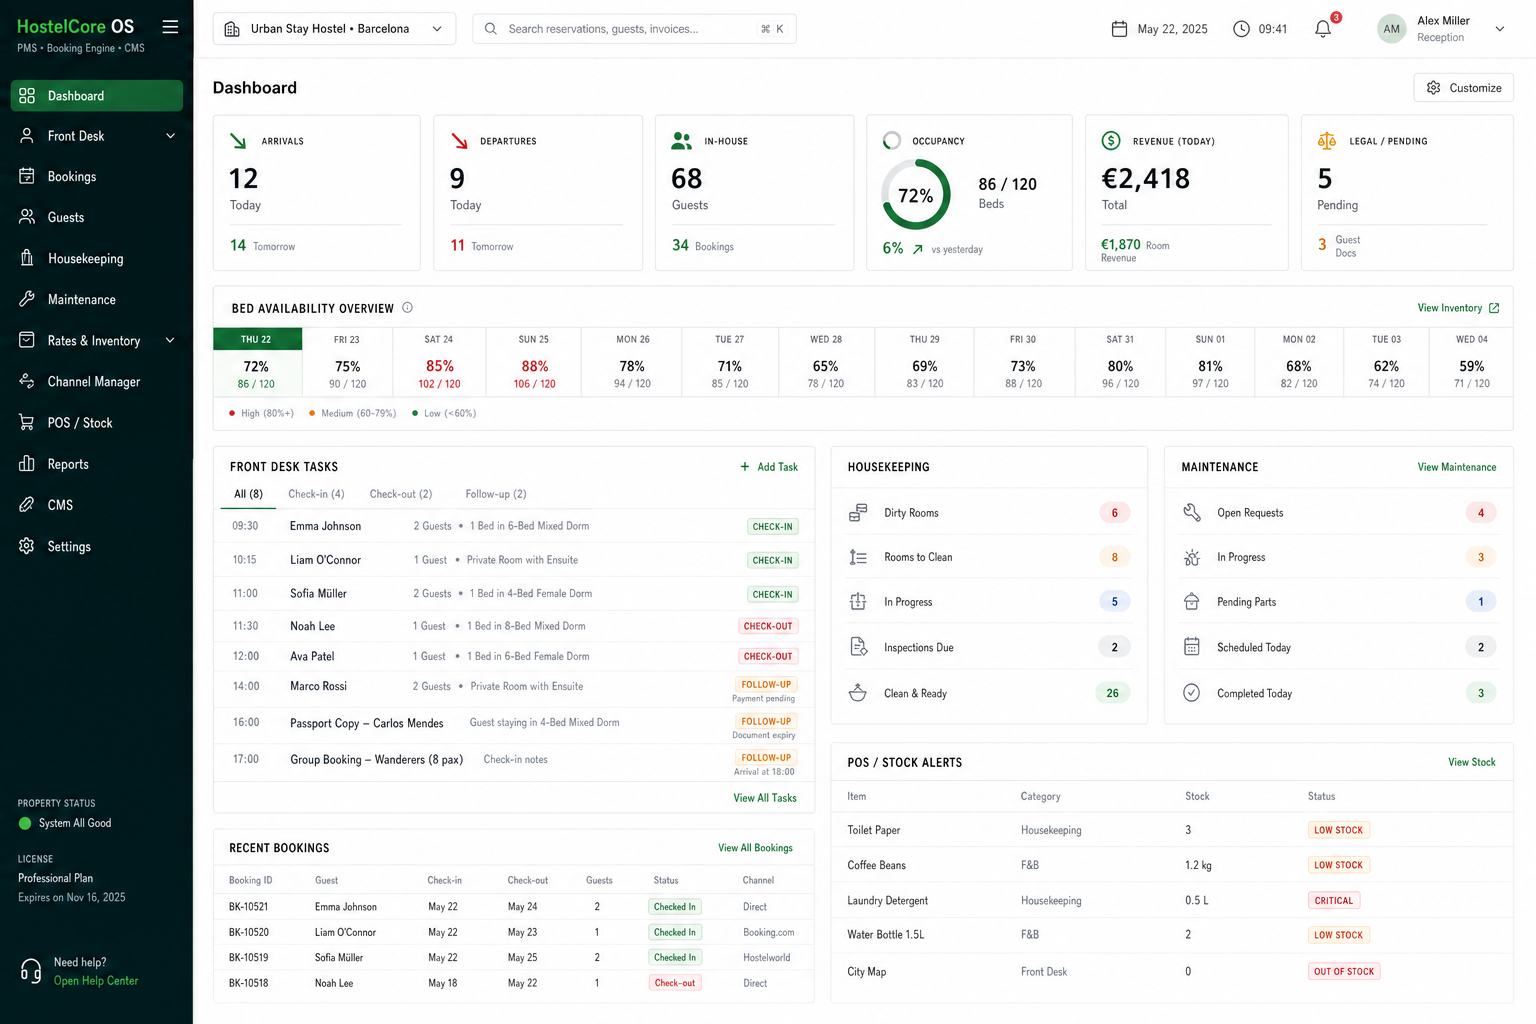Click the magnifier icon in search bar
The width and height of the screenshot is (1536, 1024).
[x=491, y=29]
